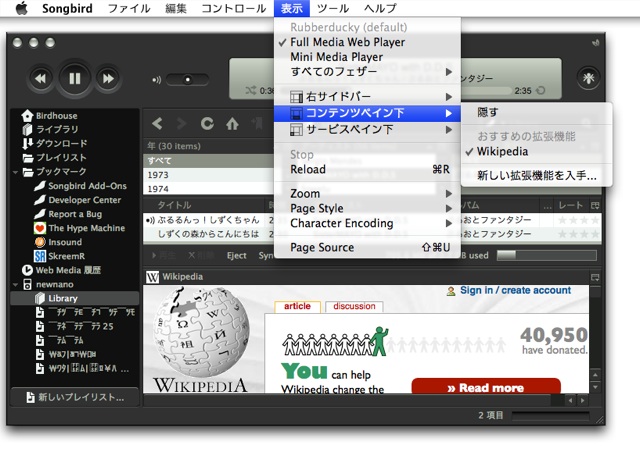Click the previous track button
This screenshot has height=449, width=640.
tap(40, 78)
